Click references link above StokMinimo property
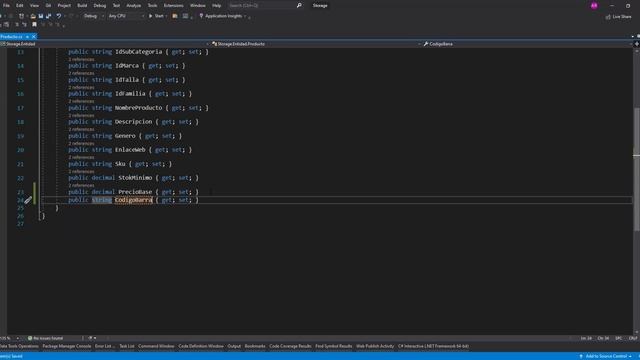 coord(81,171)
